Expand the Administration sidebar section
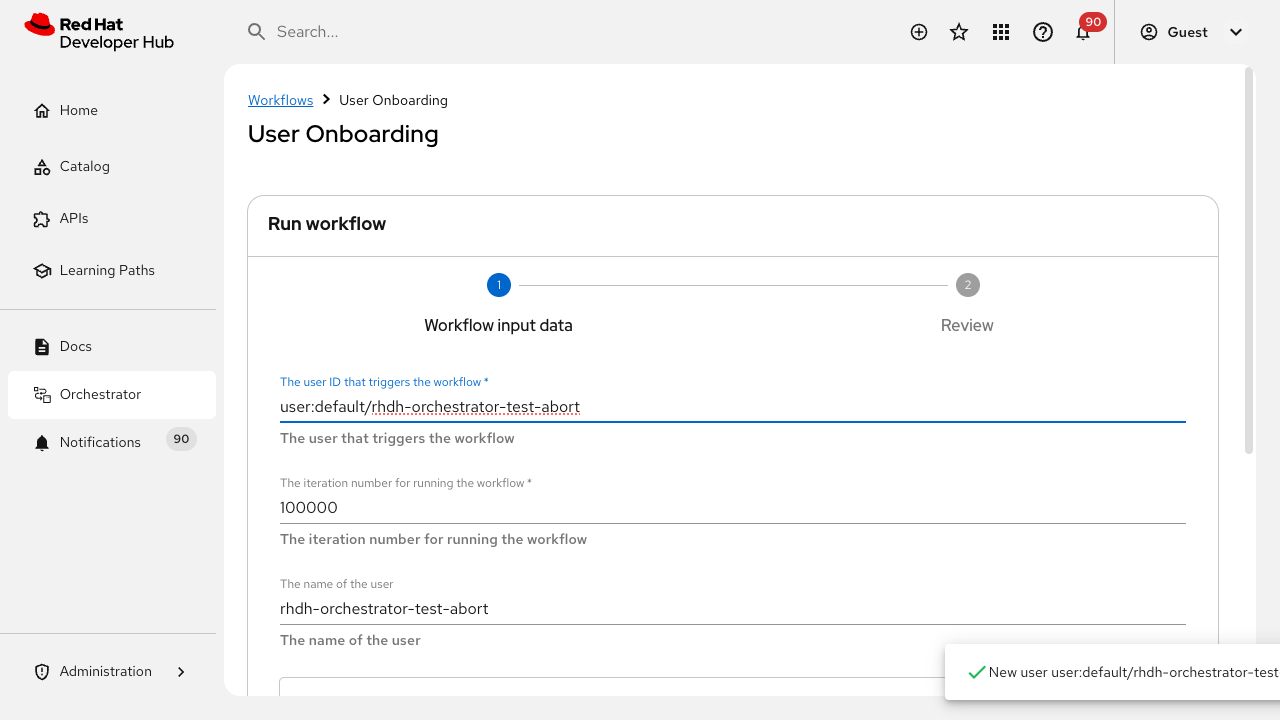 pyautogui.click(x=181, y=672)
